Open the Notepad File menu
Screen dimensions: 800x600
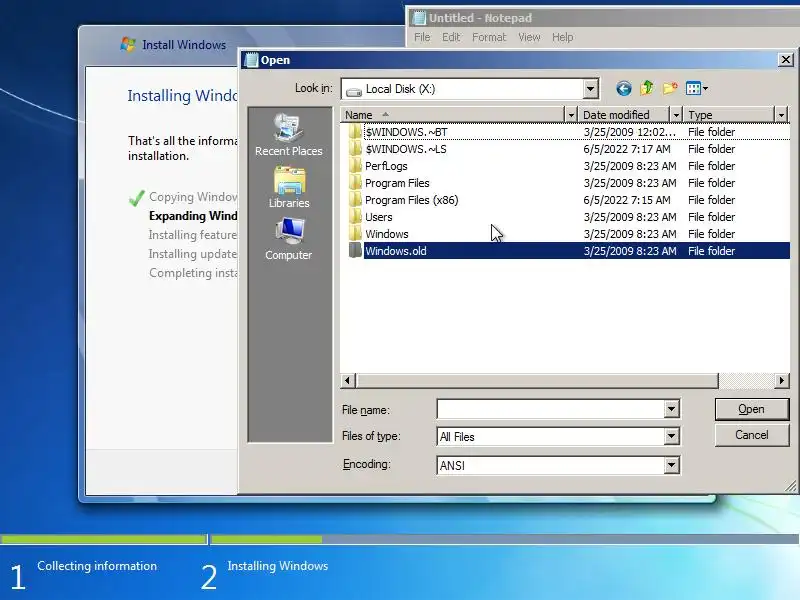tap(422, 37)
